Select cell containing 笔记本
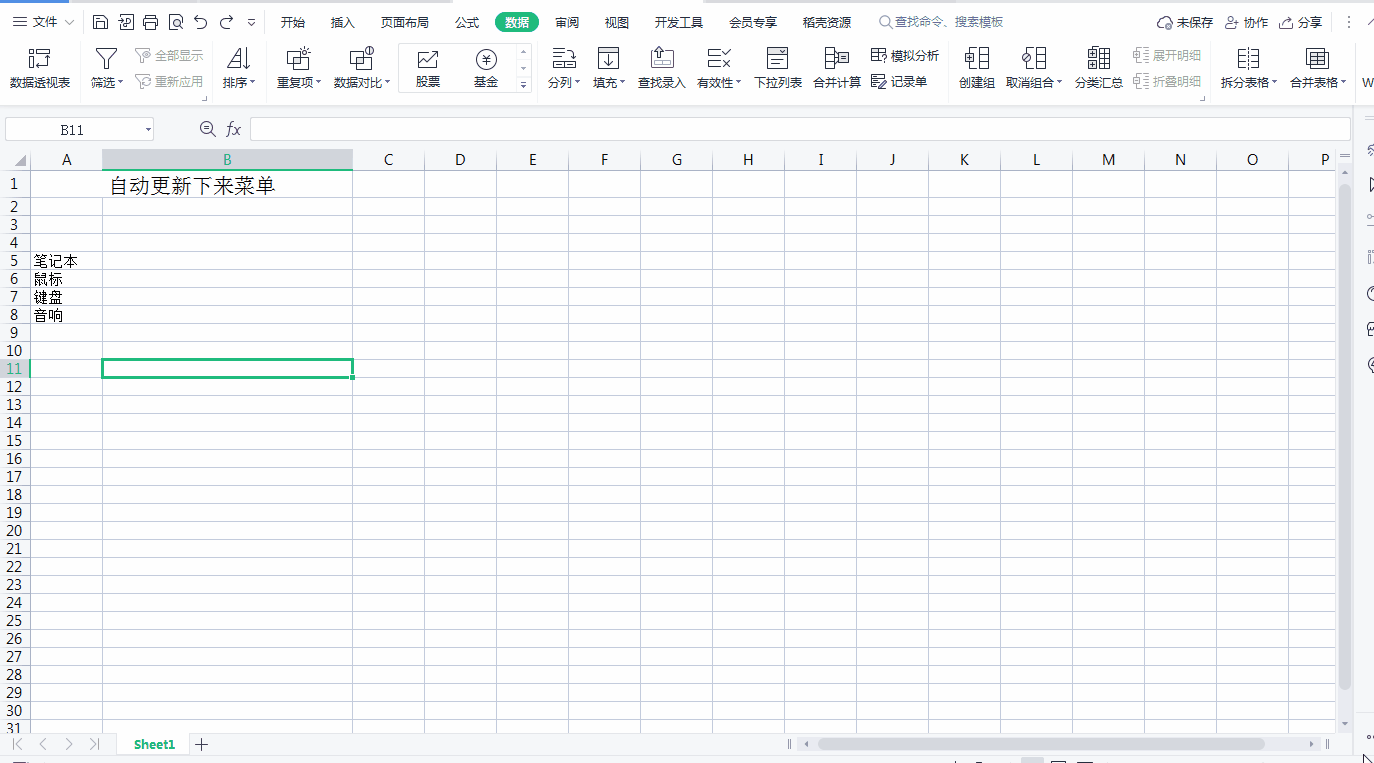The image size is (1374, 763). (x=66, y=261)
